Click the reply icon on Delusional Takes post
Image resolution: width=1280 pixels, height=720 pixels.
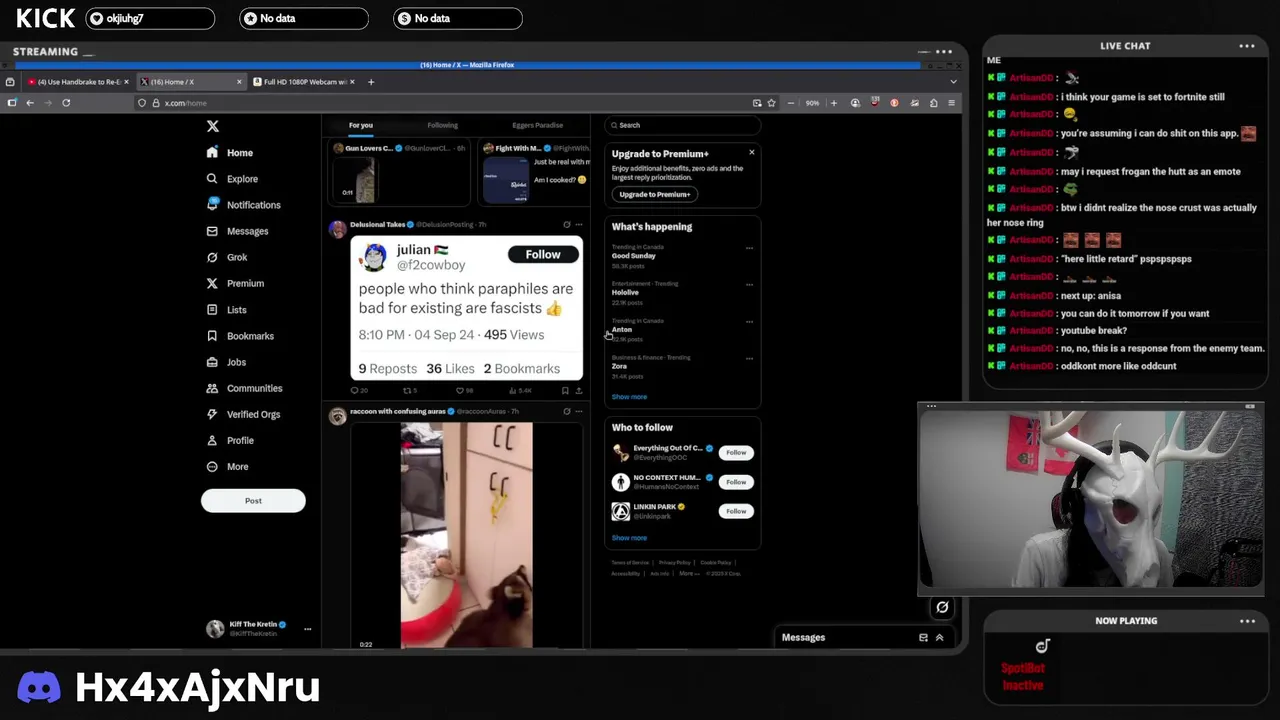tap(355, 391)
